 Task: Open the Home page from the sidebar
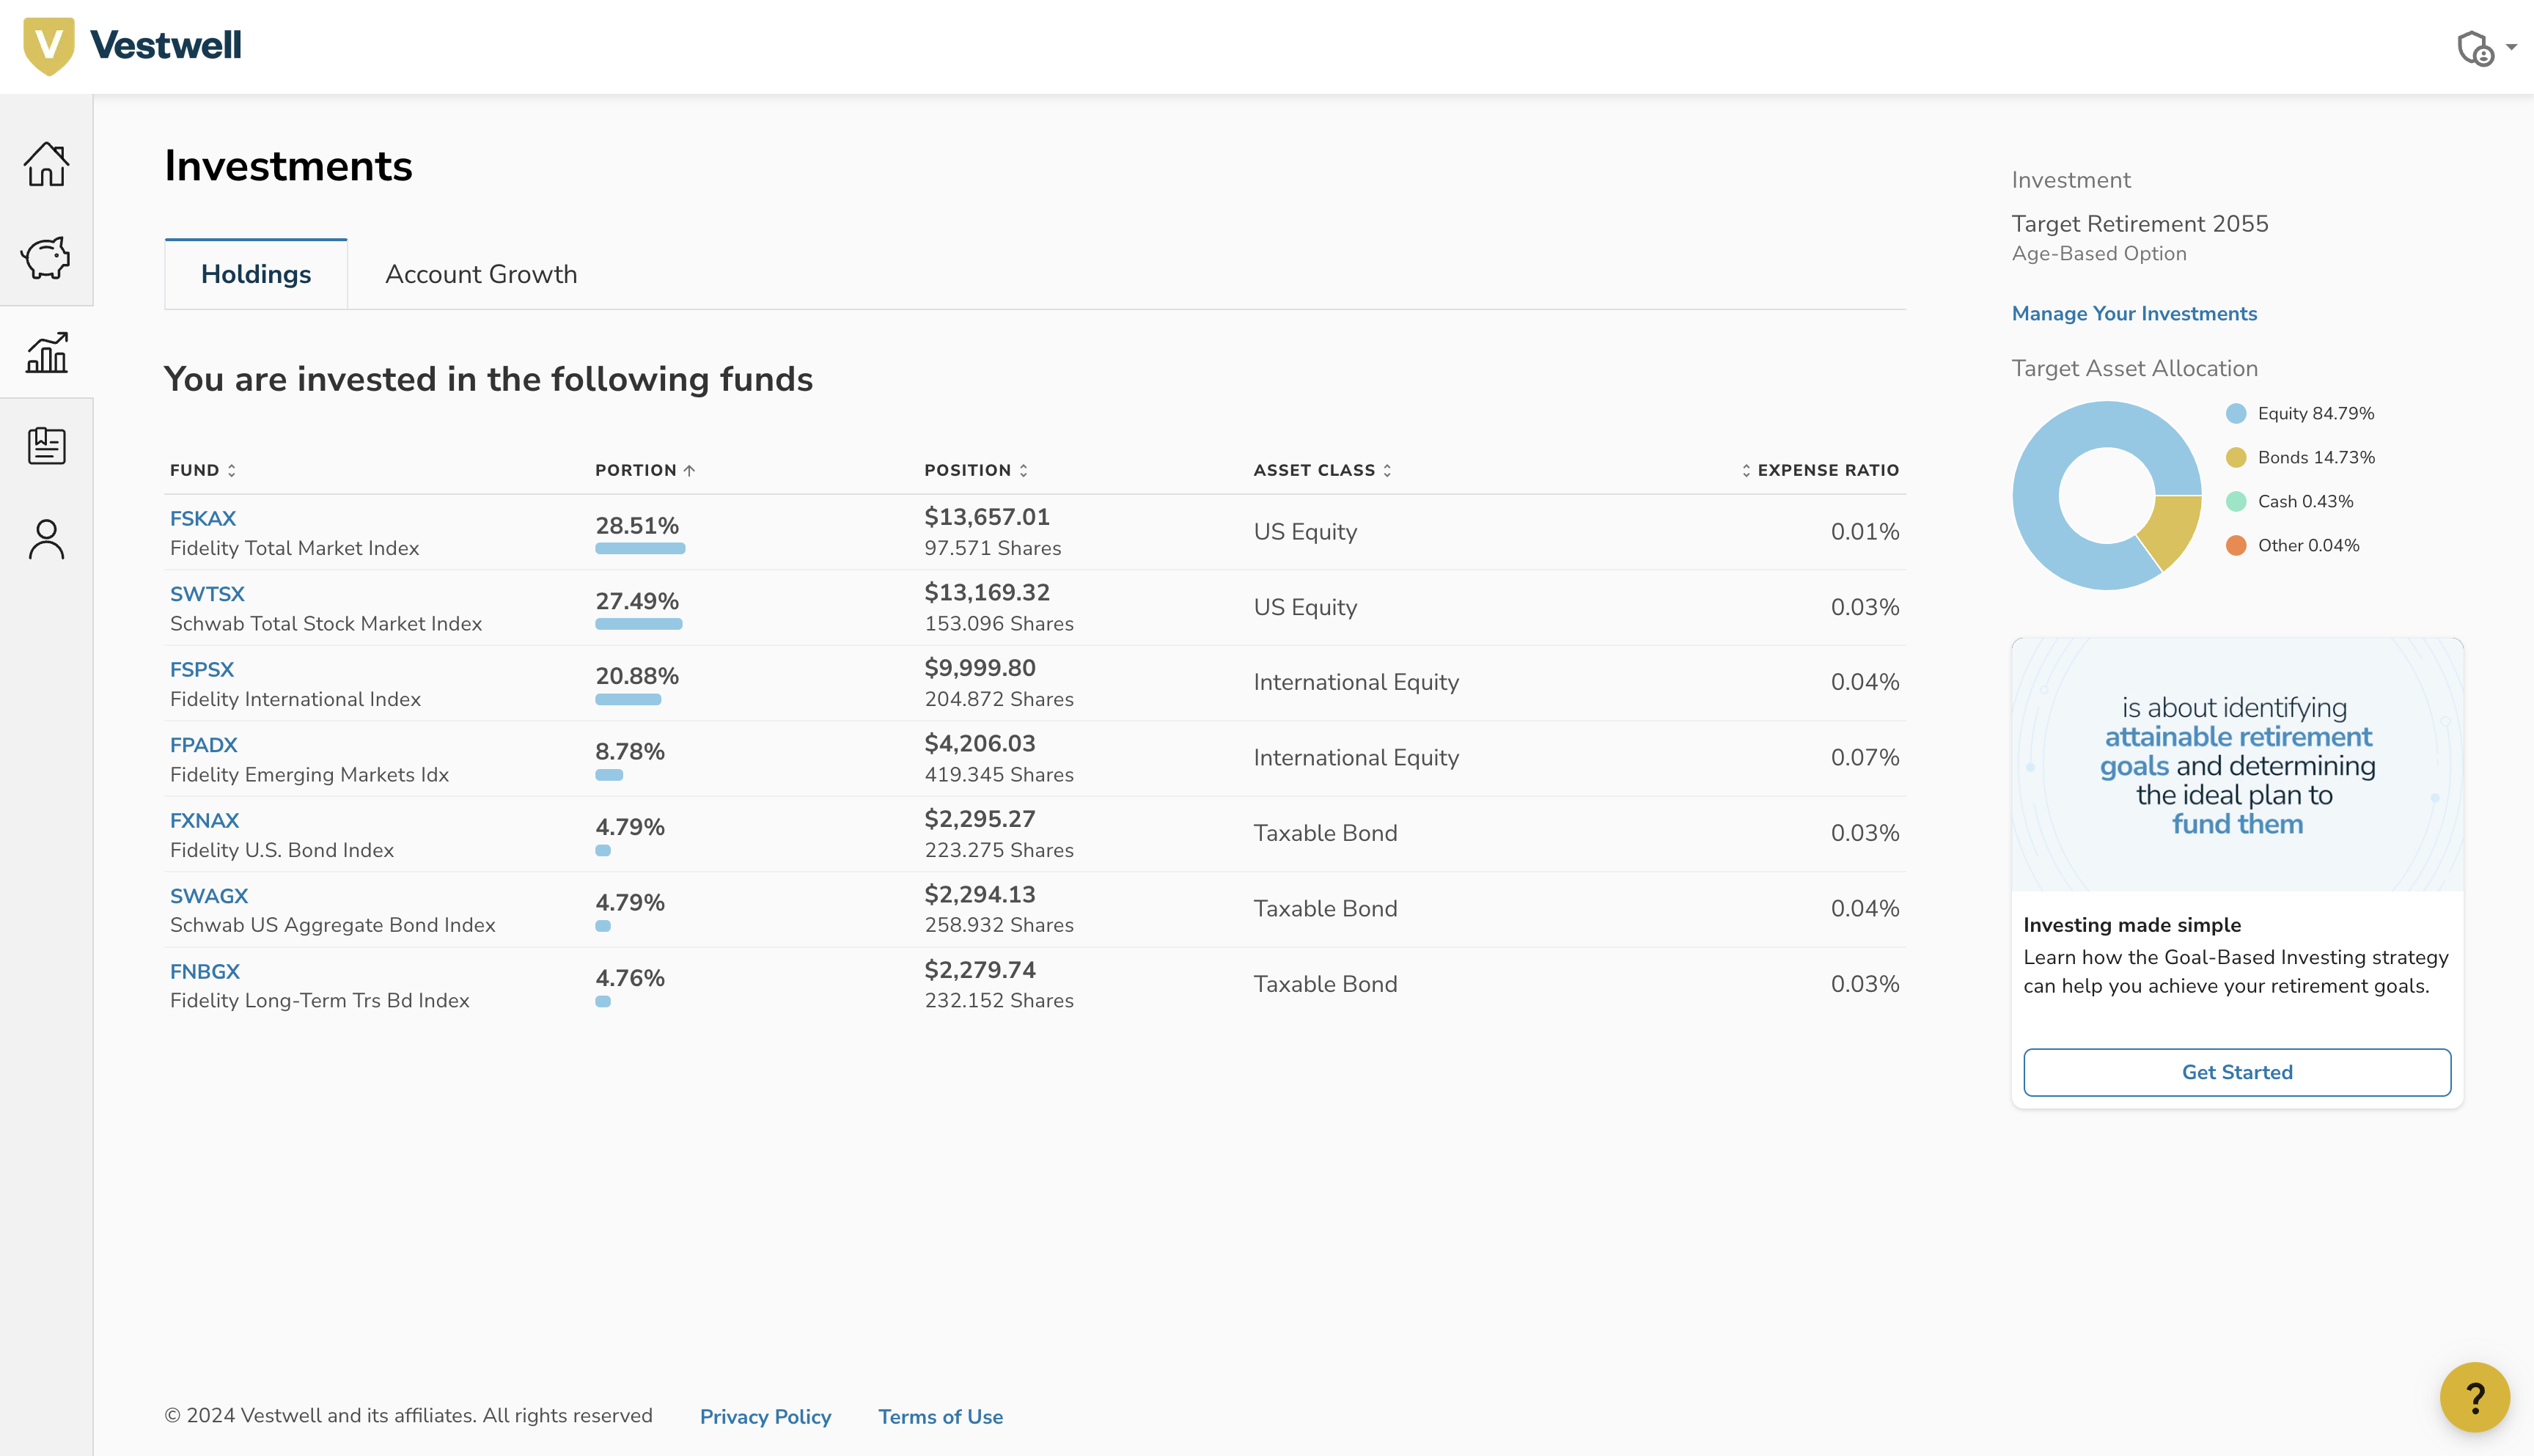point(45,163)
